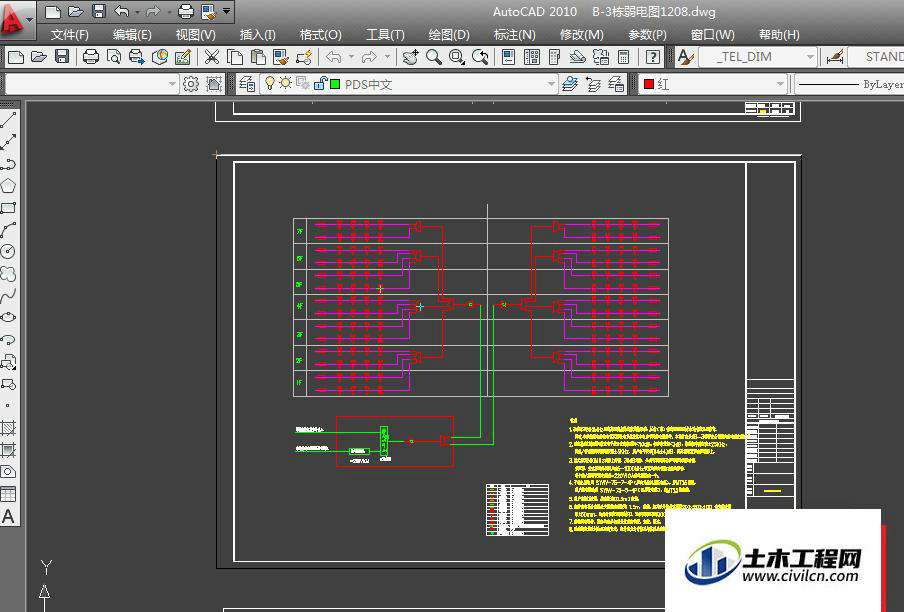Click Quick Access Plot button

[186, 11]
